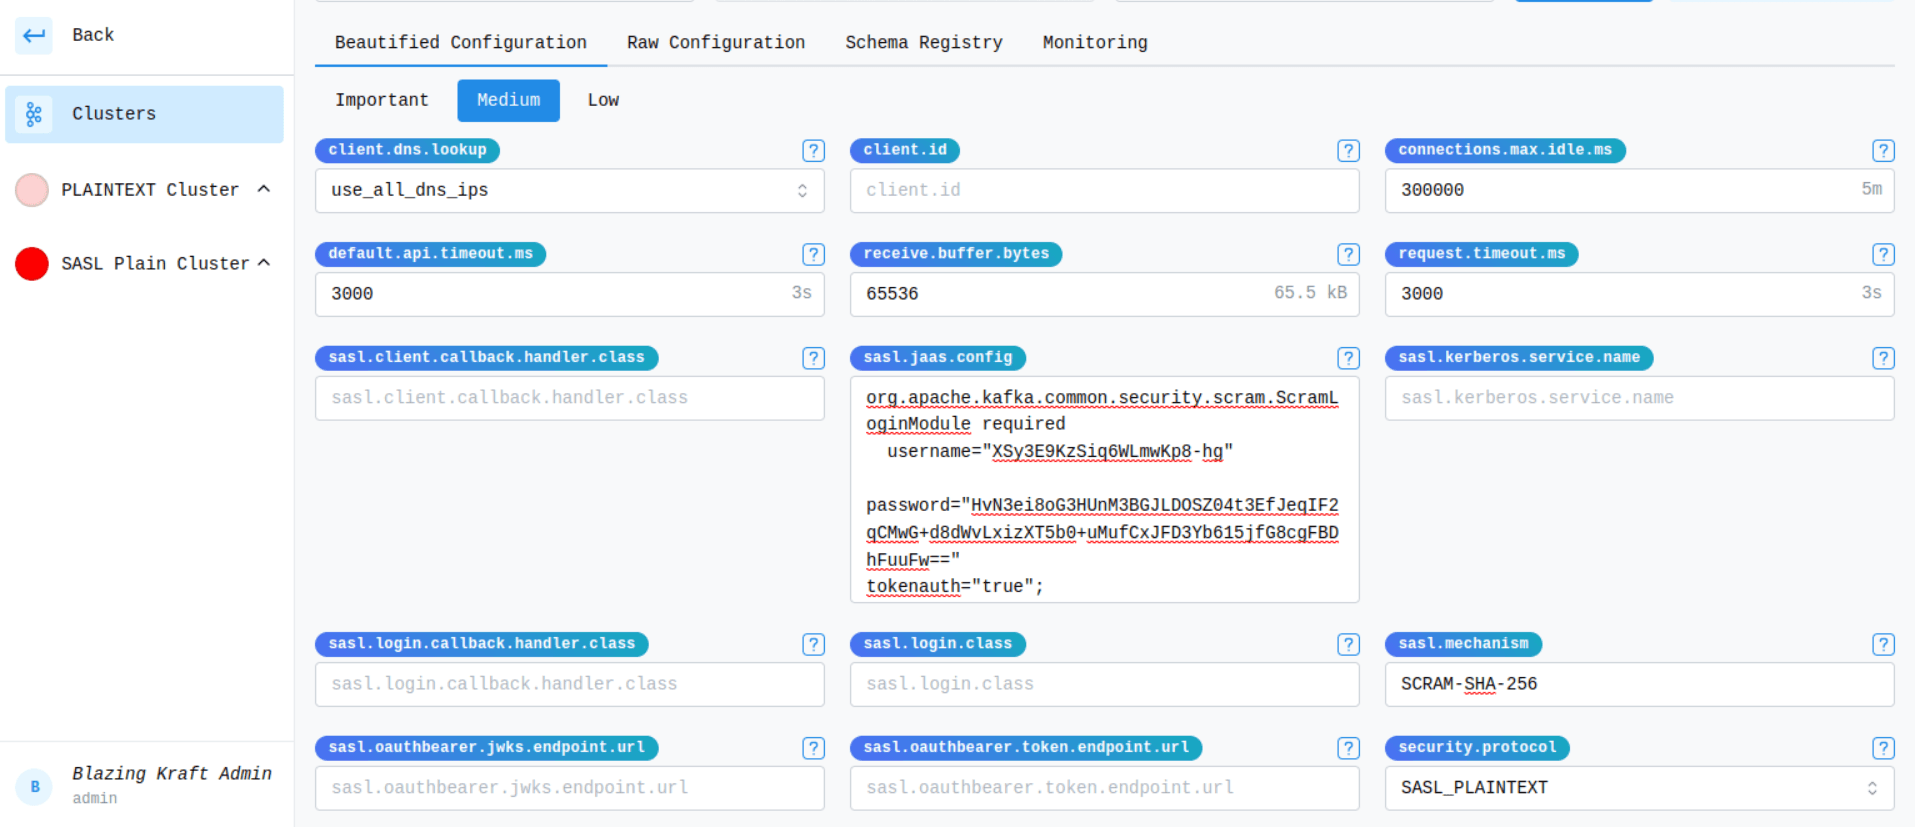
Task: Focus the default.api.timeout.ms field
Action: 570,294
